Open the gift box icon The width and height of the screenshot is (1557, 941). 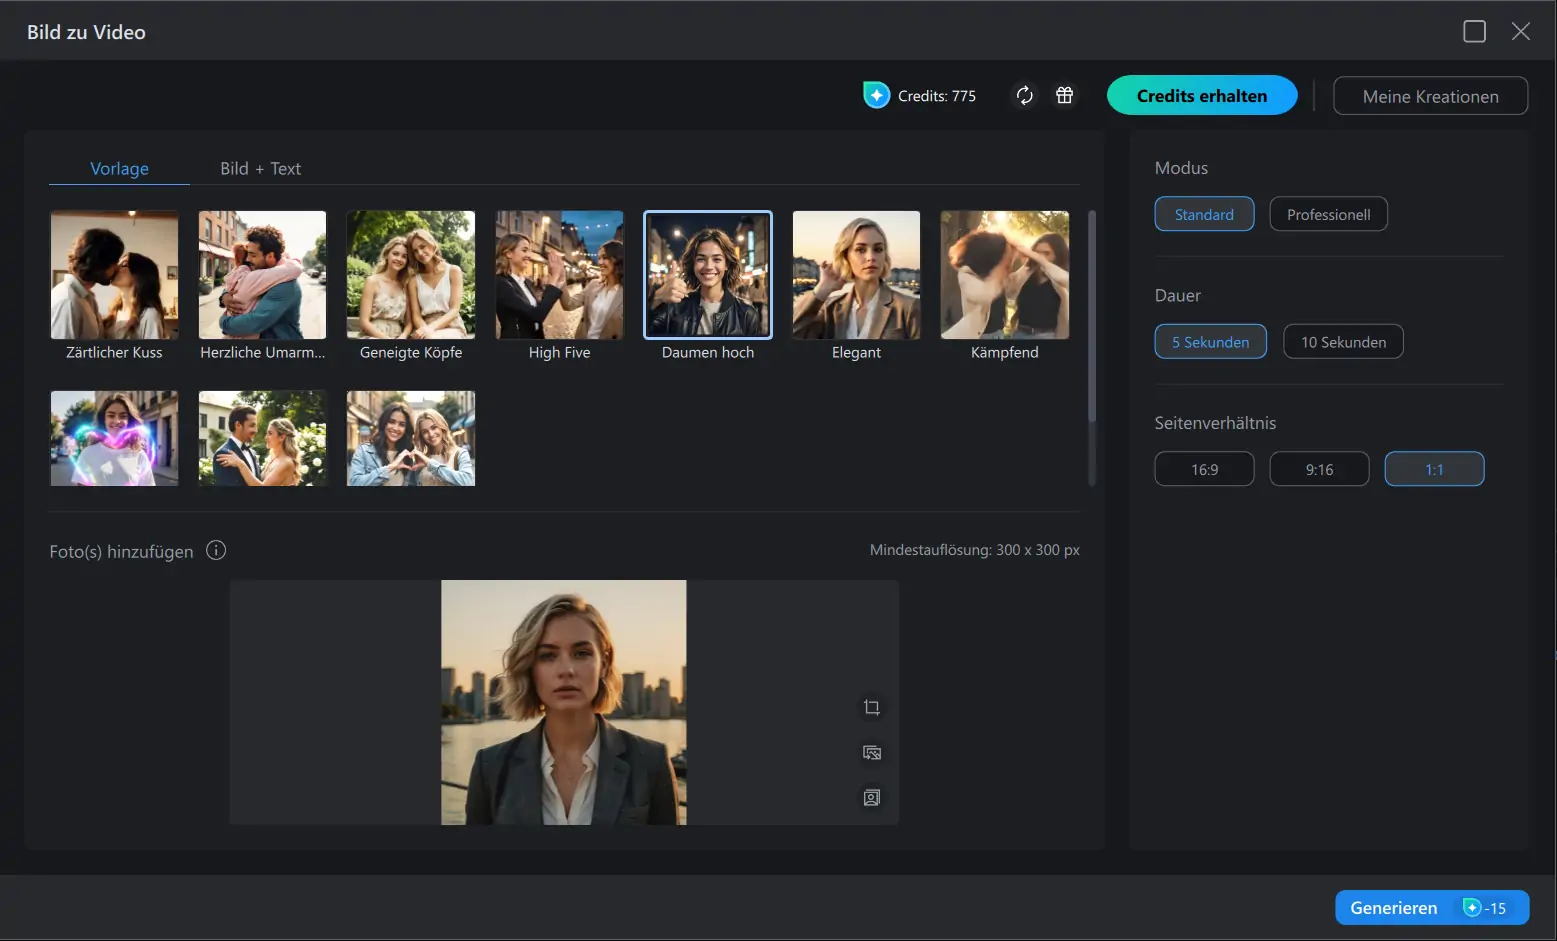[1064, 95]
